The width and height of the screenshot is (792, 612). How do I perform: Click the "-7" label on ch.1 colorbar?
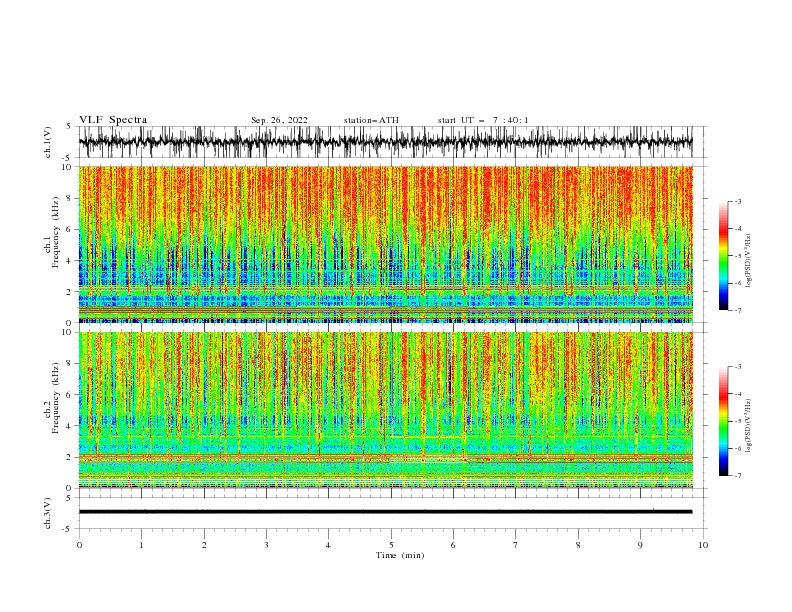738,310
